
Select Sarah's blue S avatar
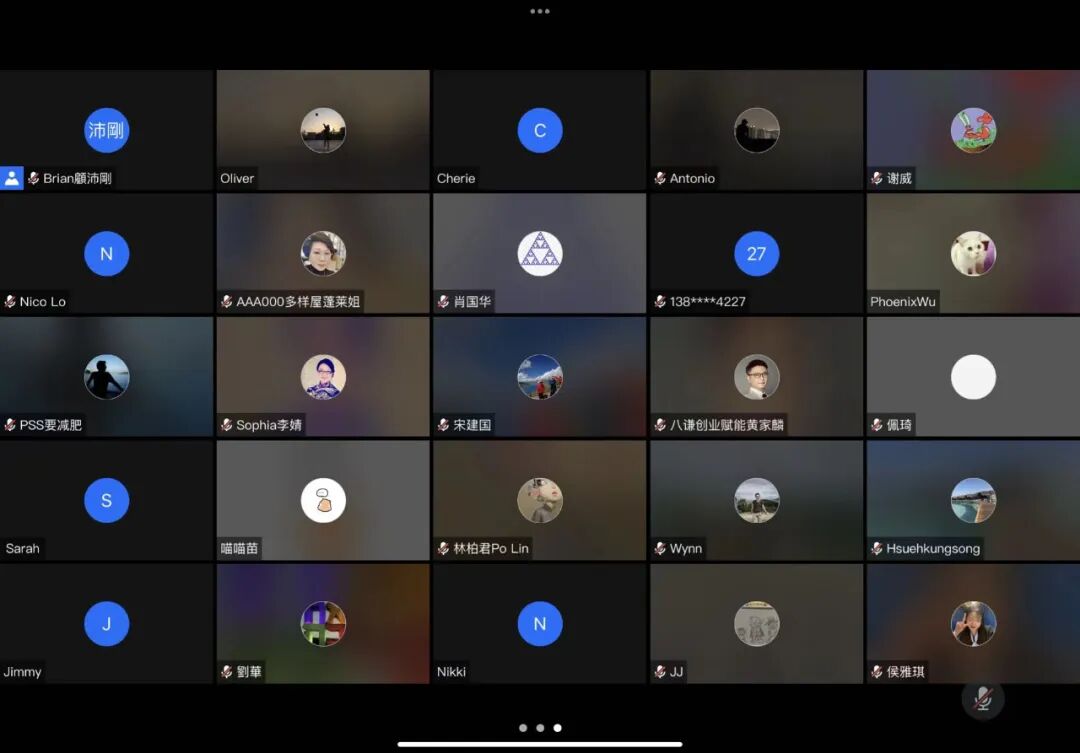(x=107, y=500)
